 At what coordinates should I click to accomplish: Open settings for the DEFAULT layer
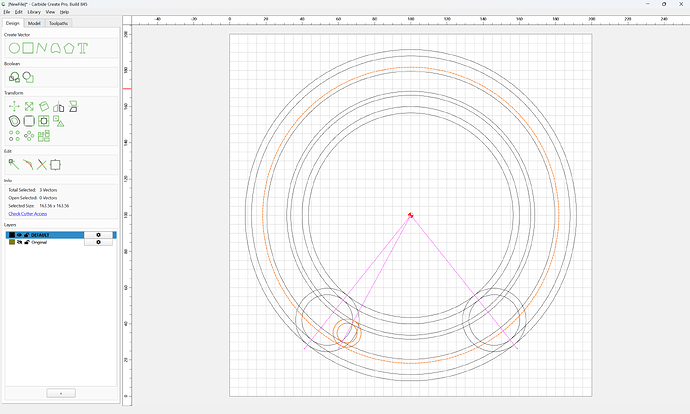click(x=98, y=235)
